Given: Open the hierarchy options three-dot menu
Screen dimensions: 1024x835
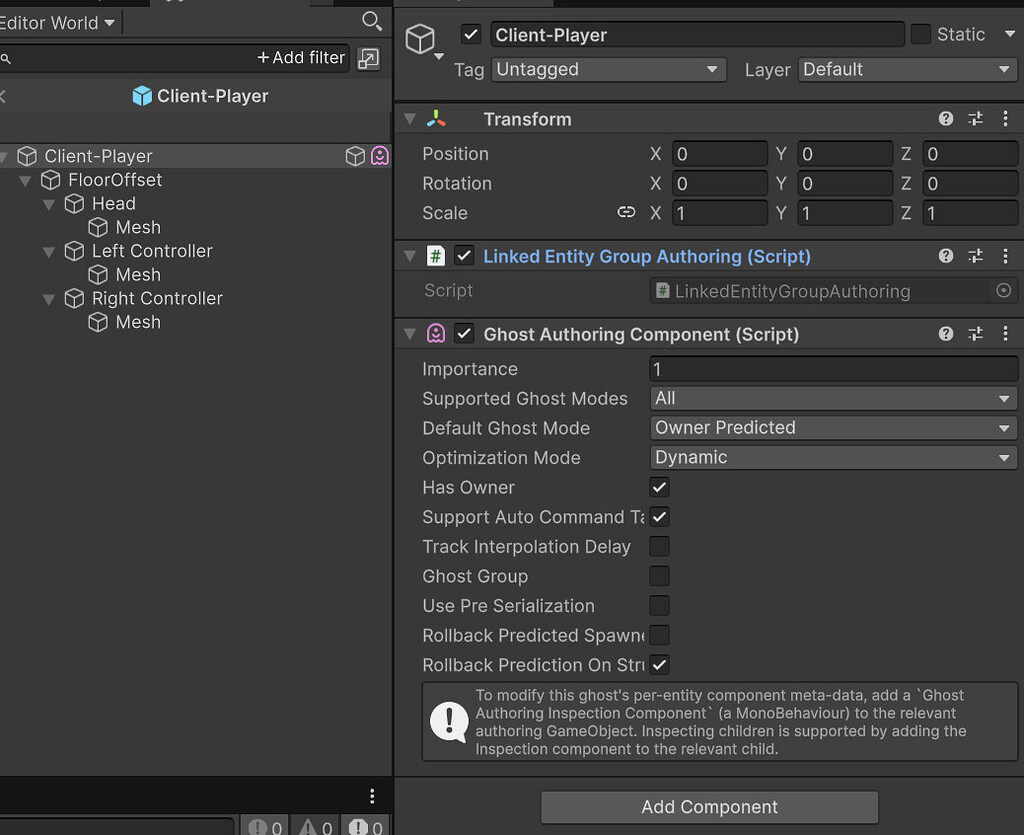Looking at the screenshot, I should (372, 796).
